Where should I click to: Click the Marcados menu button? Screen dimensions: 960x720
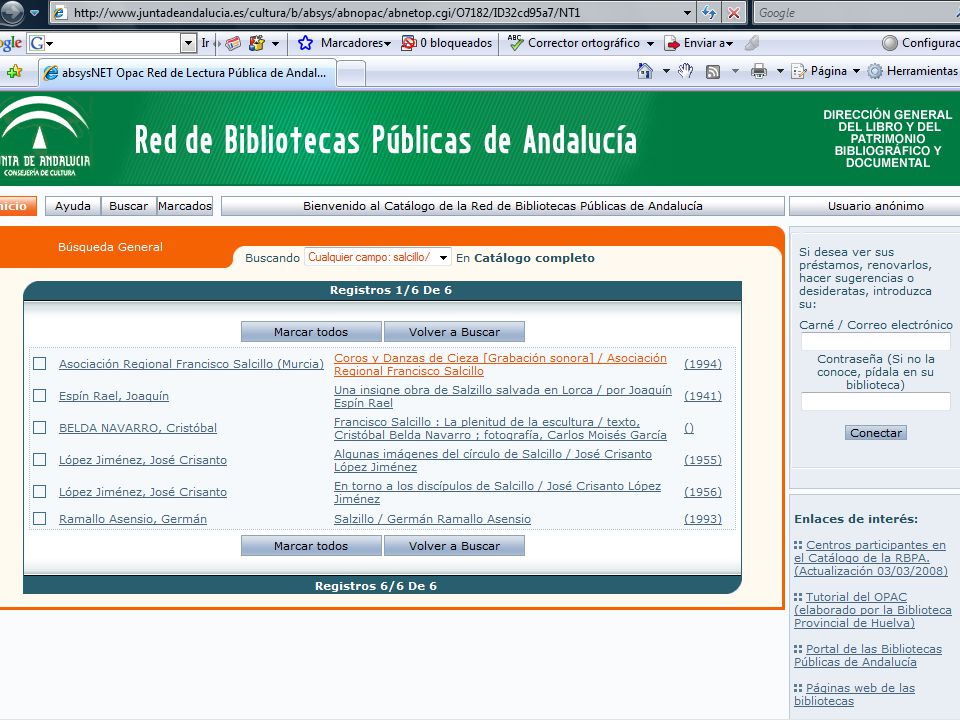click(x=185, y=206)
